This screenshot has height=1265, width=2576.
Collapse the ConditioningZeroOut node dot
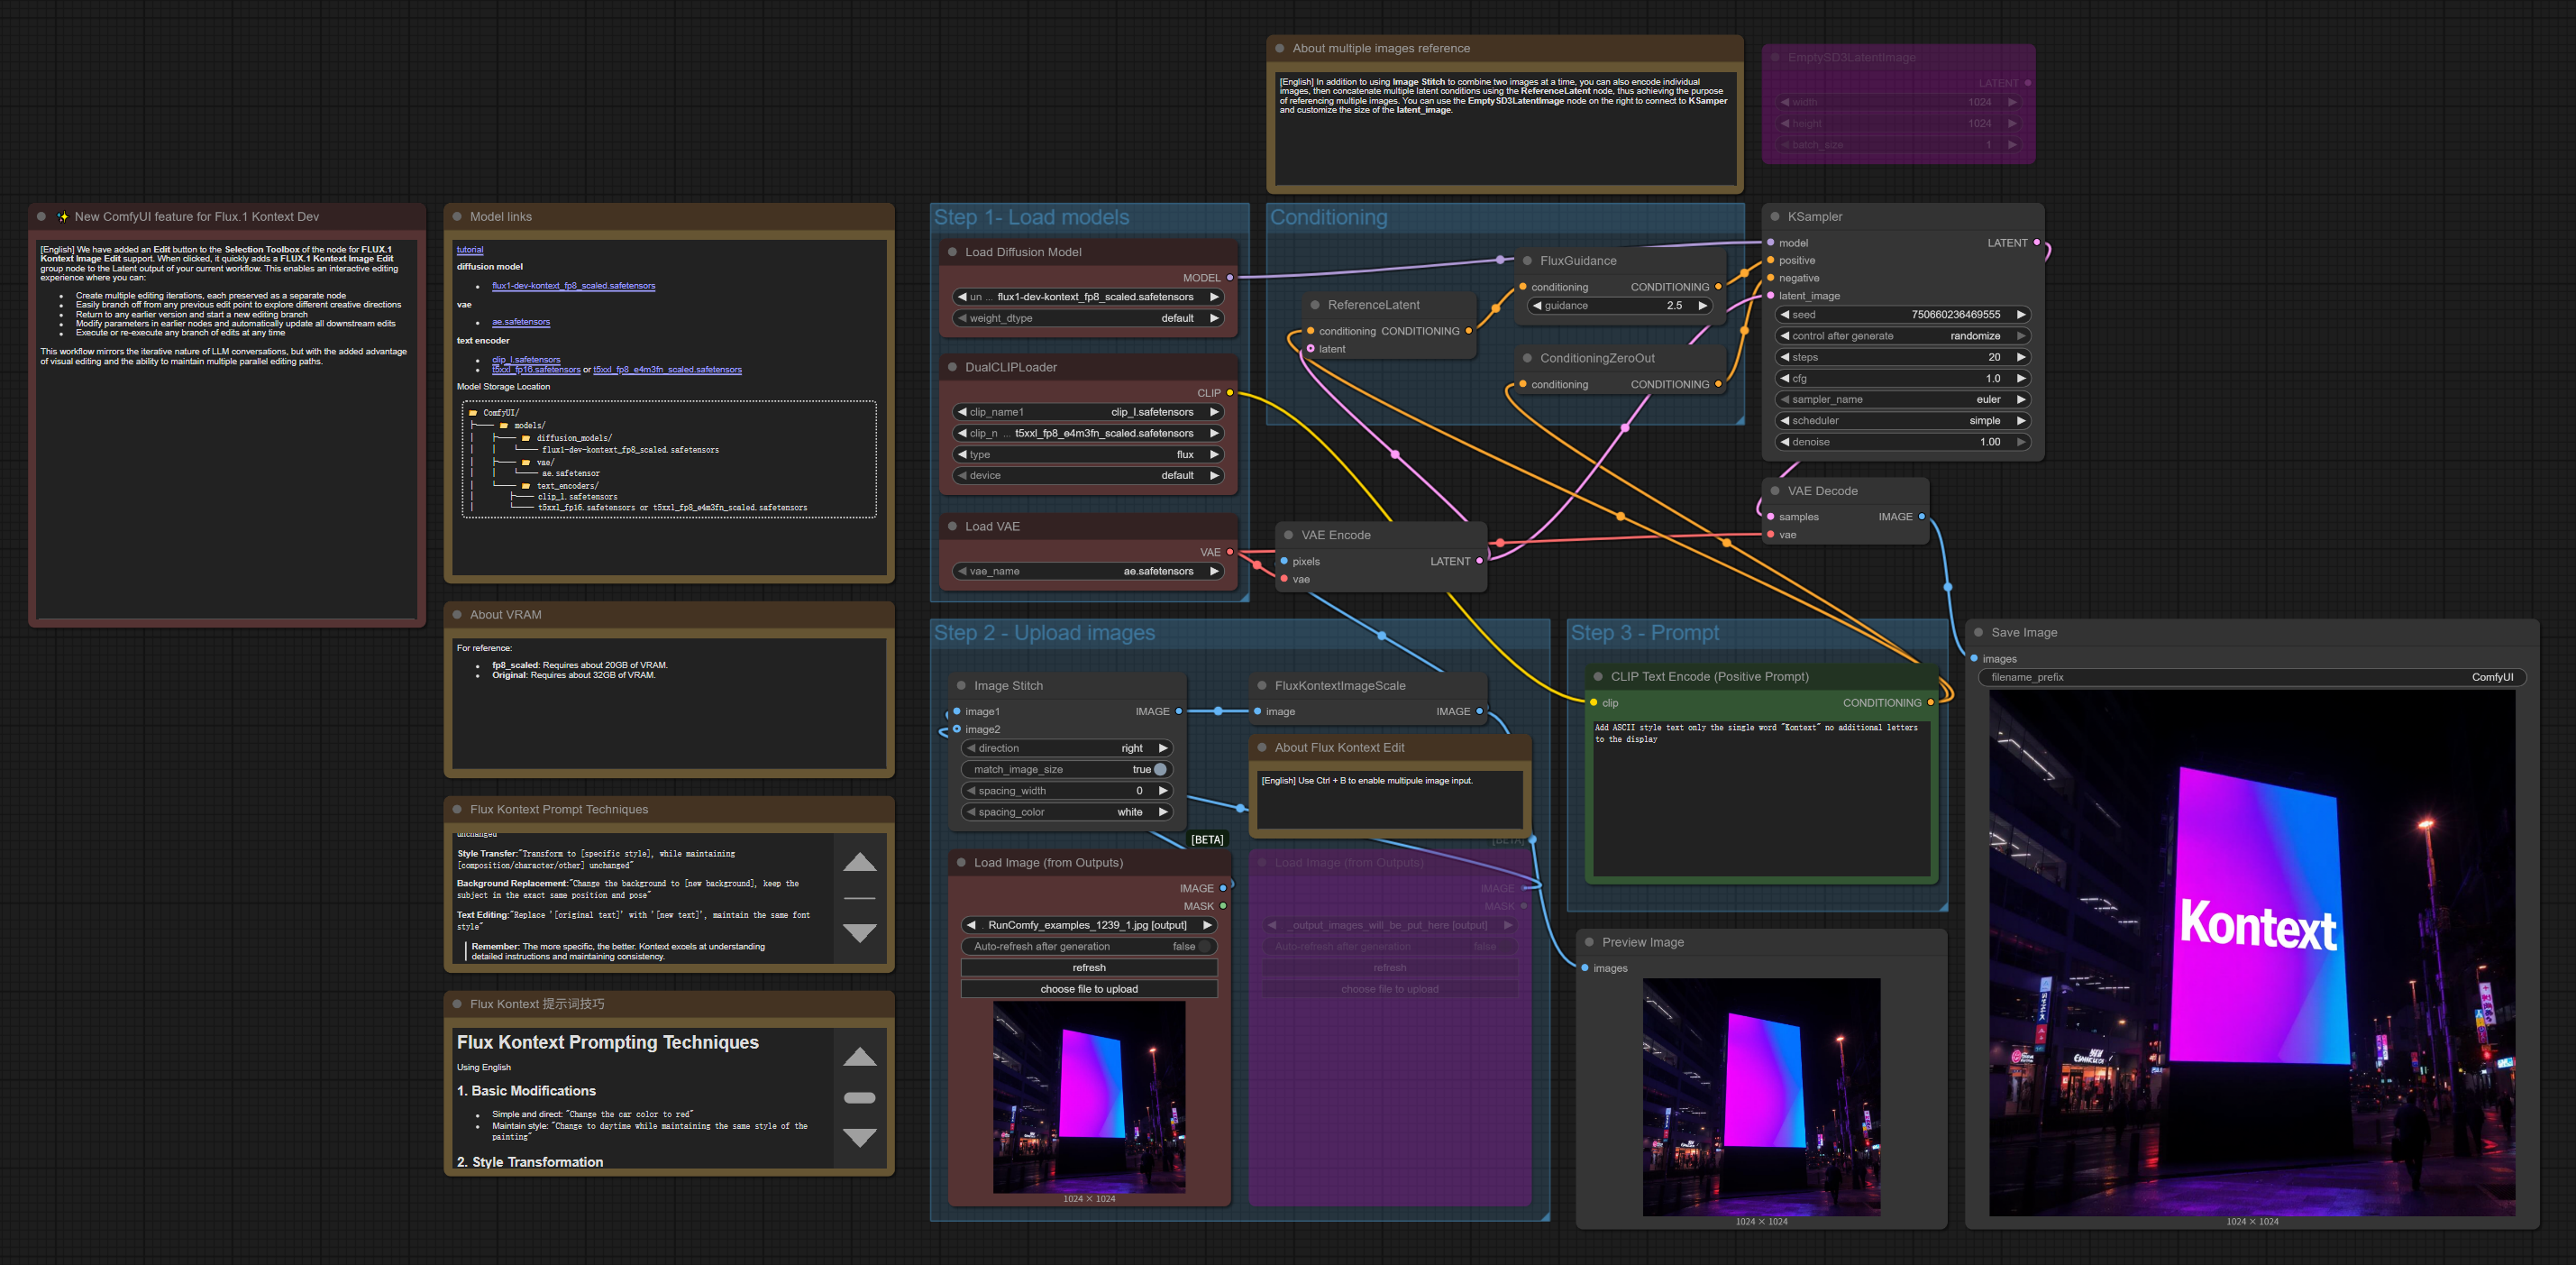tap(1528, 358)
